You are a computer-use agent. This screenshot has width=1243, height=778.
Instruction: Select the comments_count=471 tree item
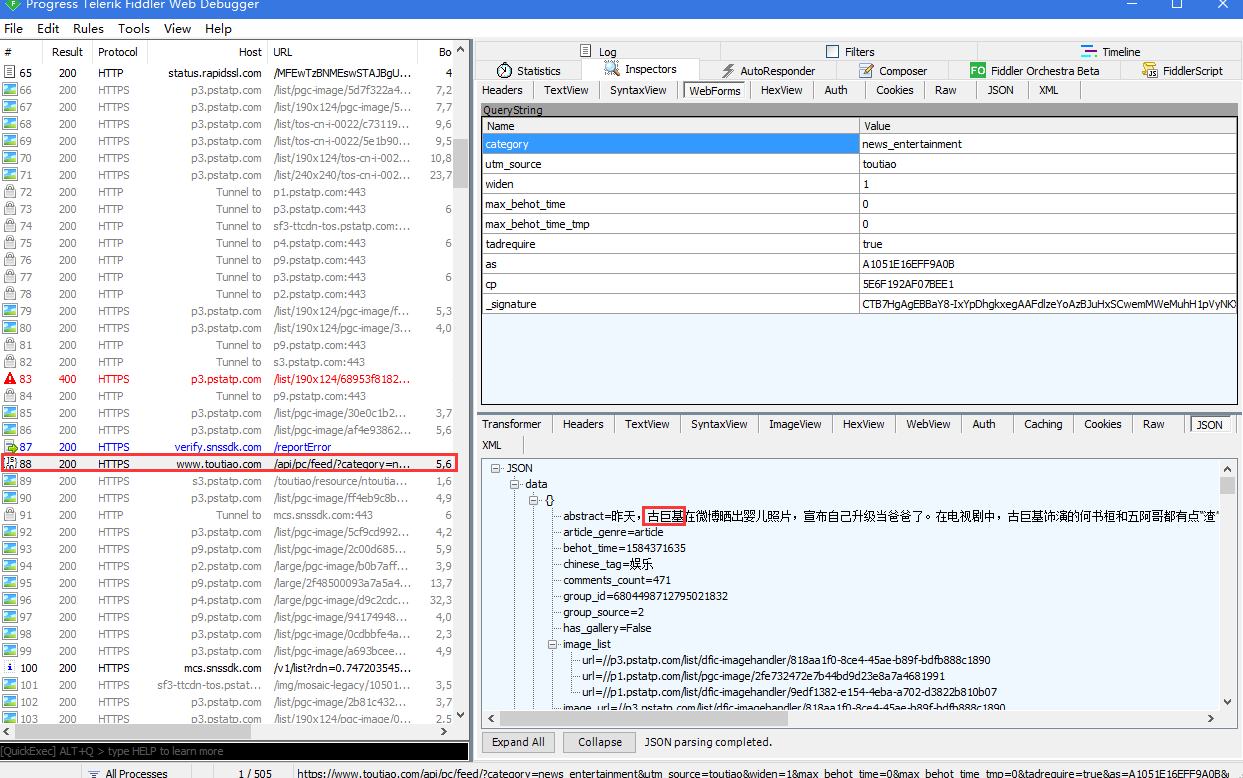[617, 580]
